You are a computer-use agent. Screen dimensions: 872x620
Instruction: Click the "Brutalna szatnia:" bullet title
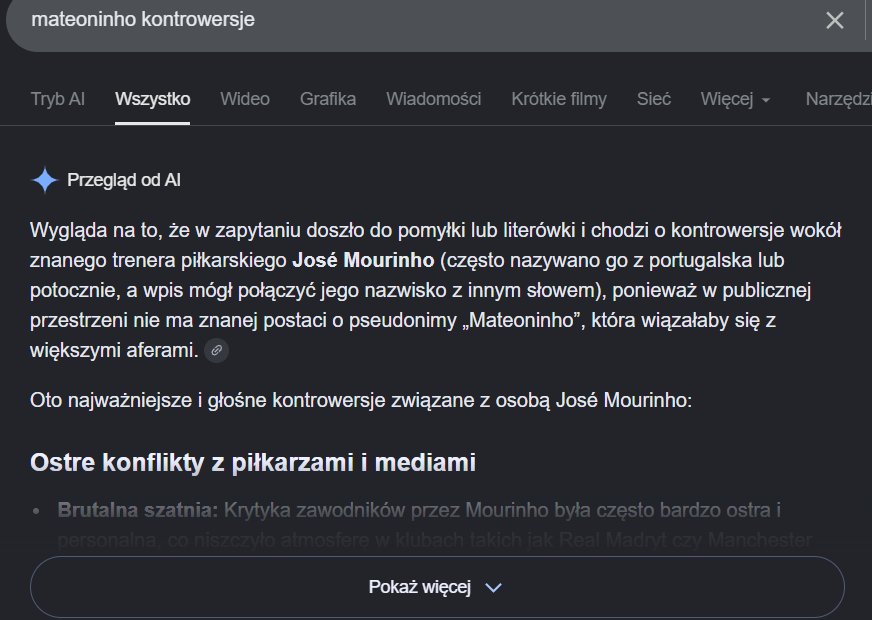click(x=138, y=510)
